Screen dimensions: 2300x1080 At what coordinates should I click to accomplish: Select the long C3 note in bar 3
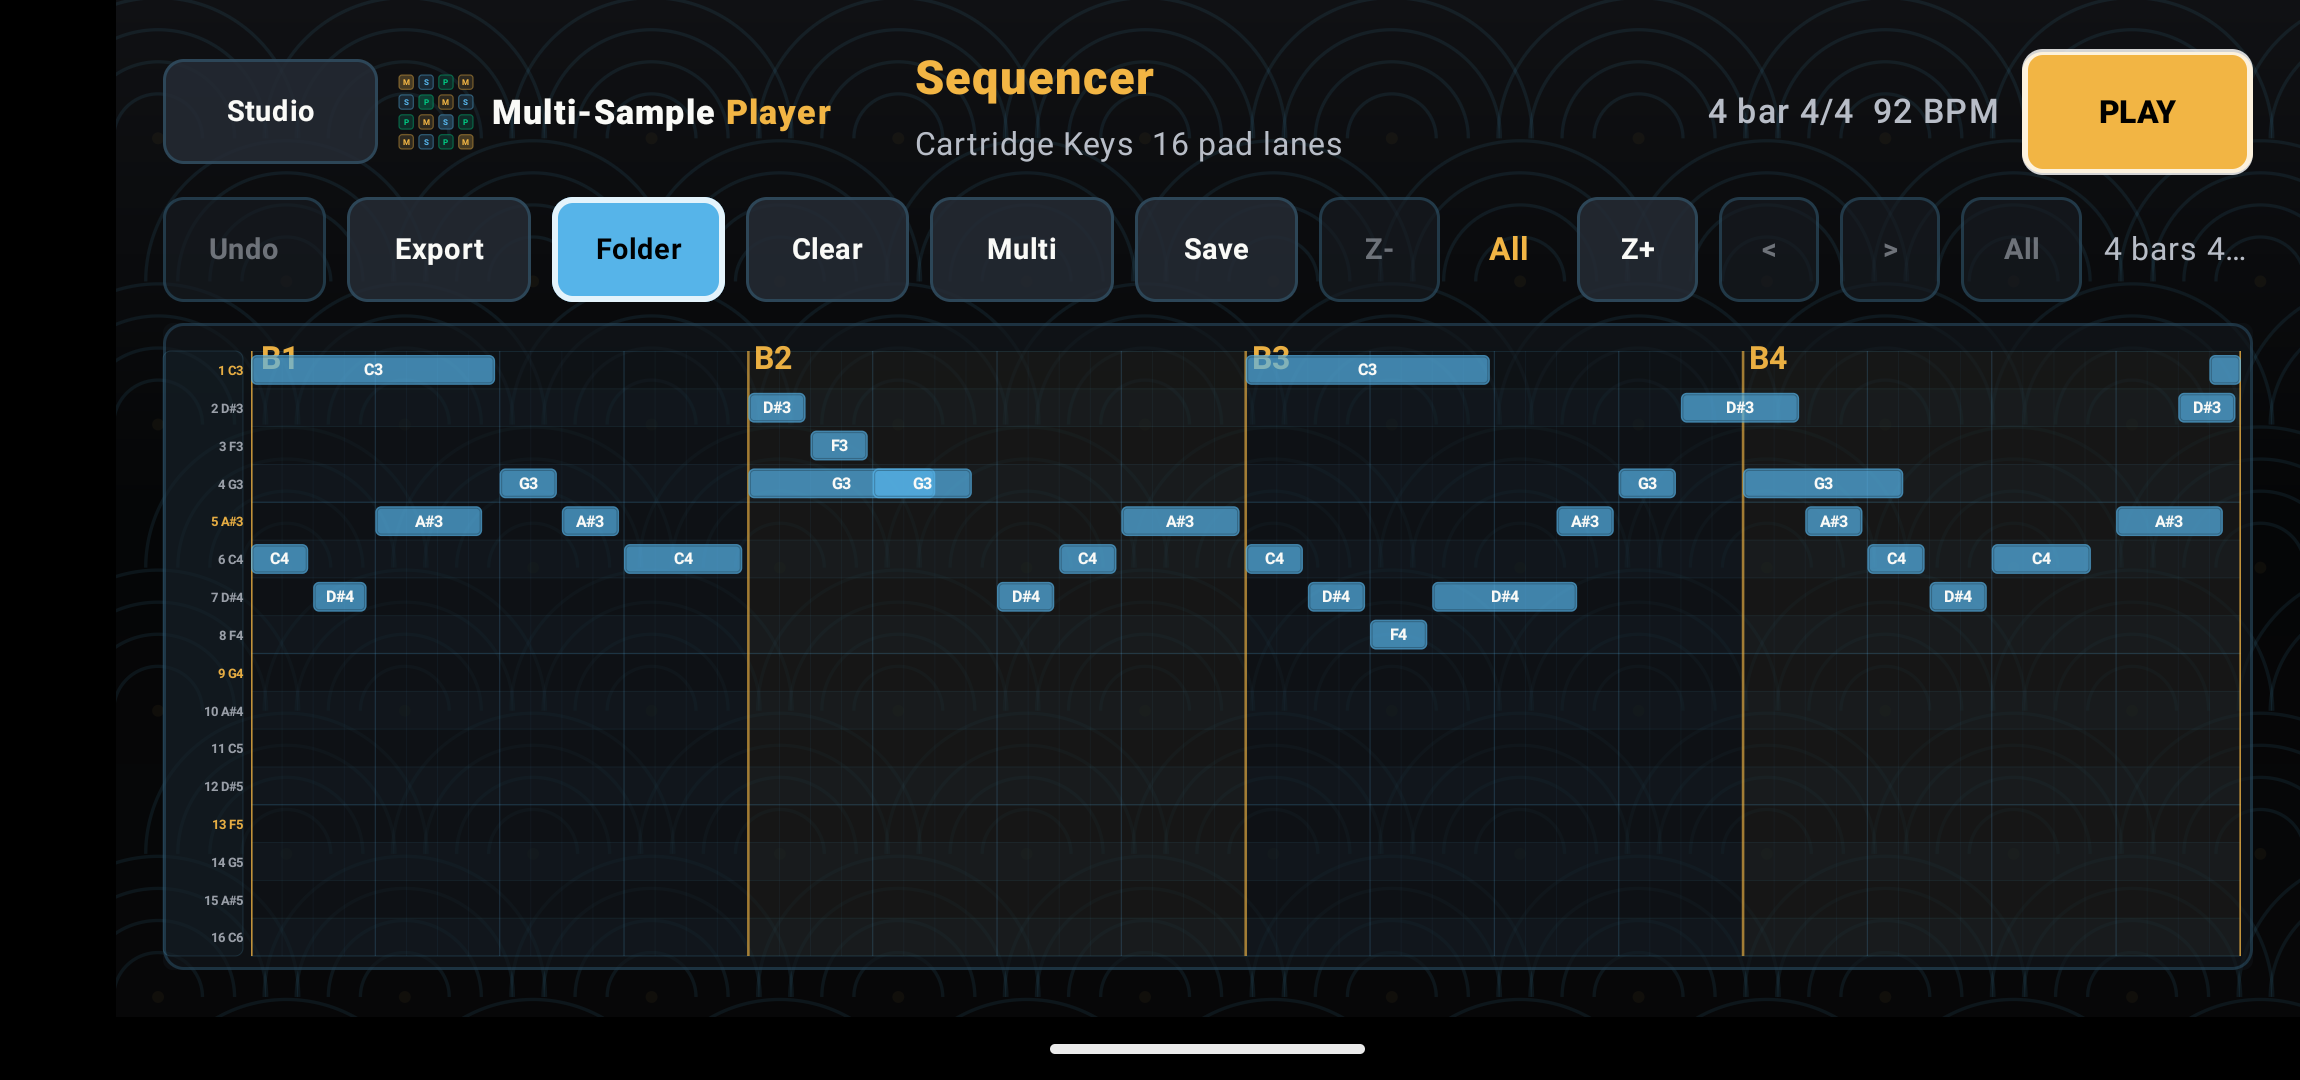1367,369
